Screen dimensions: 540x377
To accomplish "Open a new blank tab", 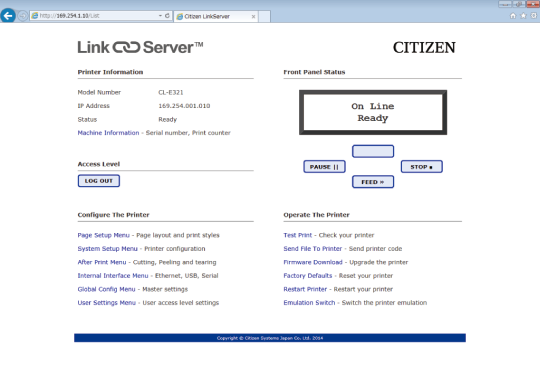I will [264, 16].
